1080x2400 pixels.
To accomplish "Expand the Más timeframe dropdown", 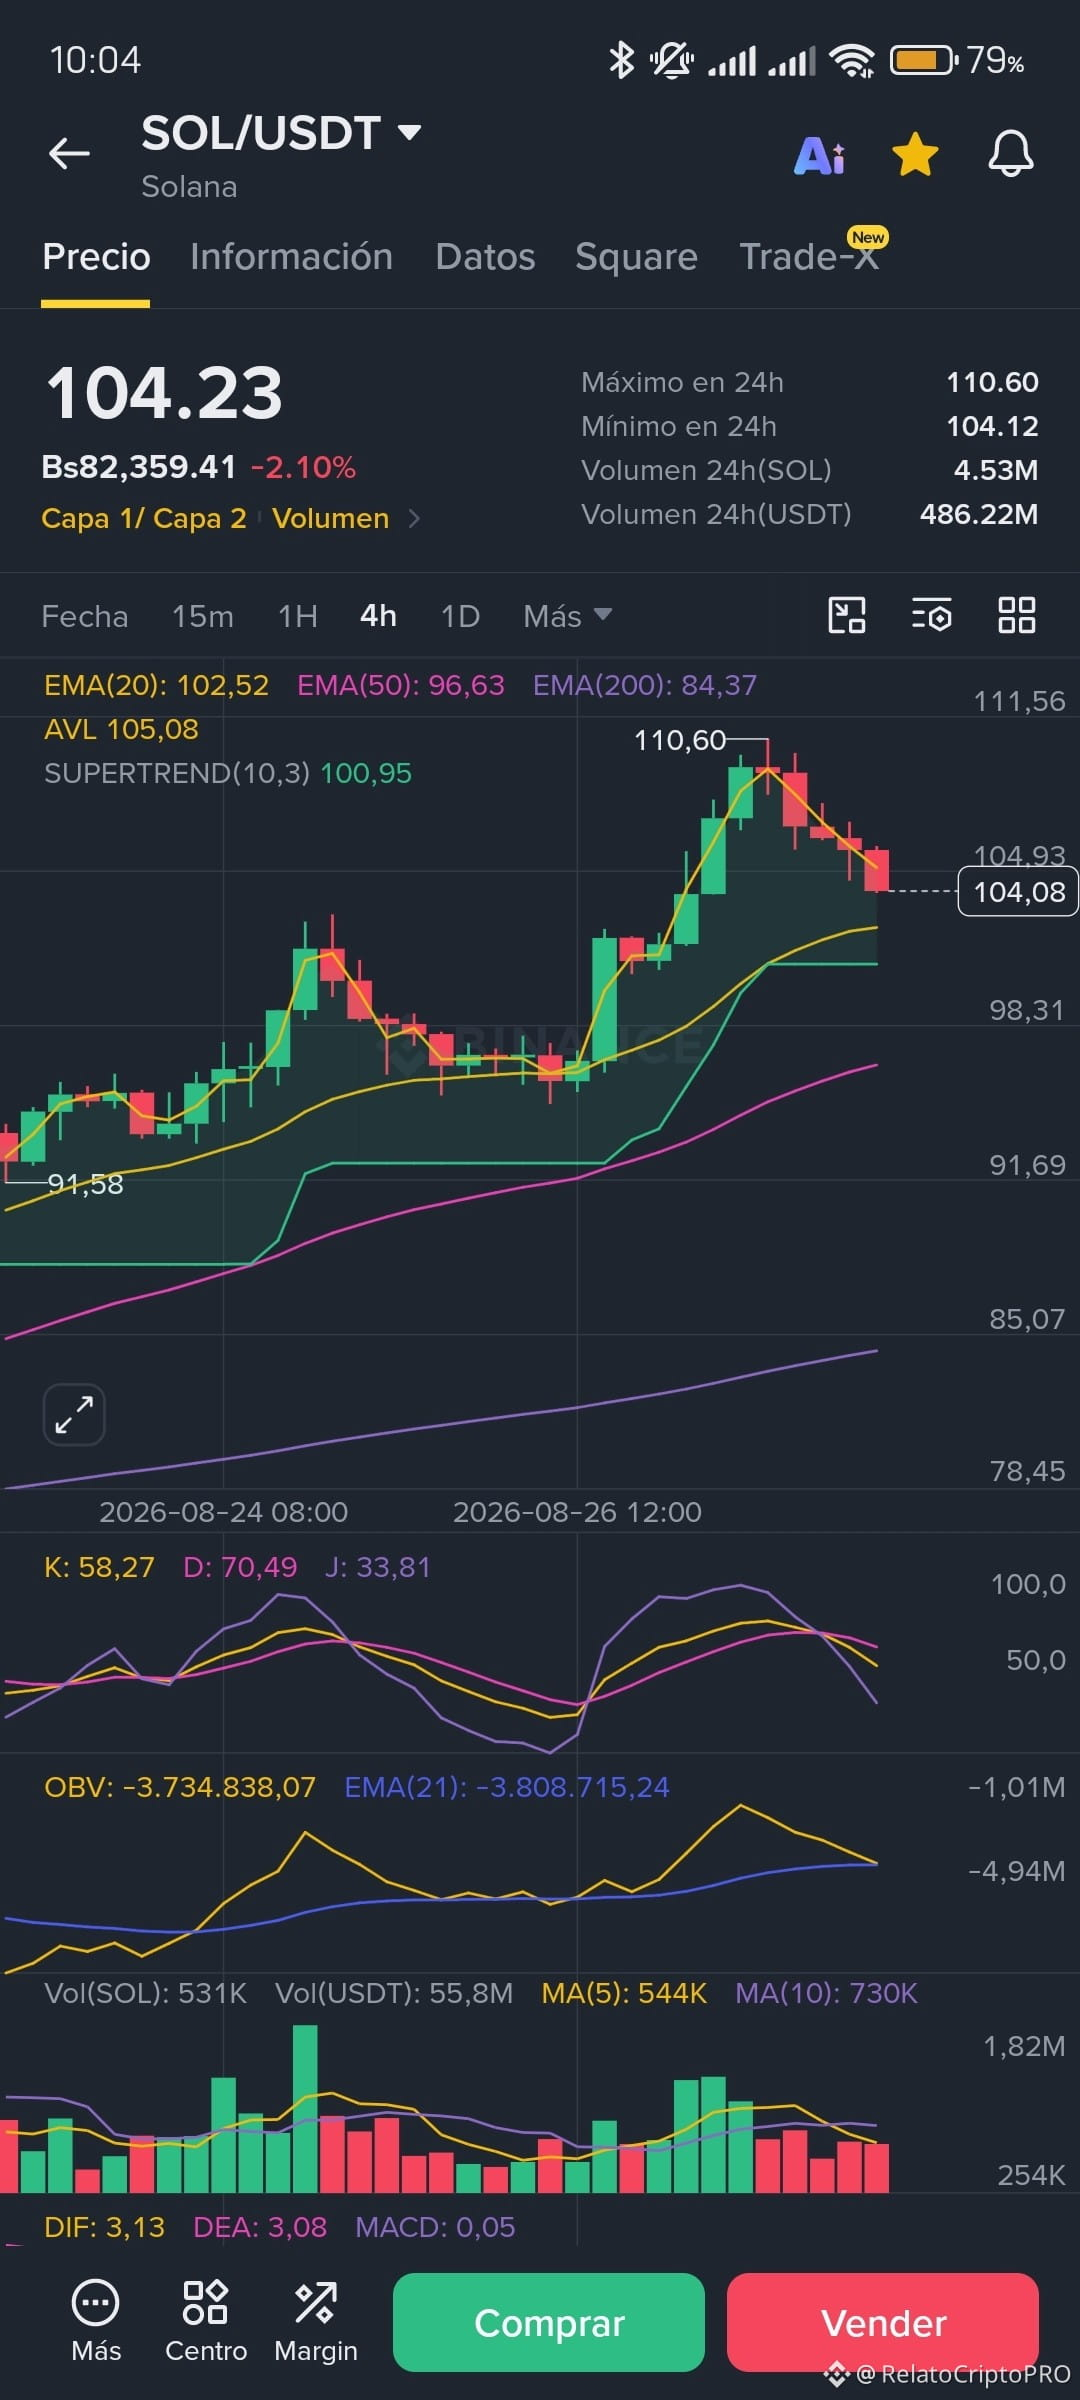I will tap(567, 616).
